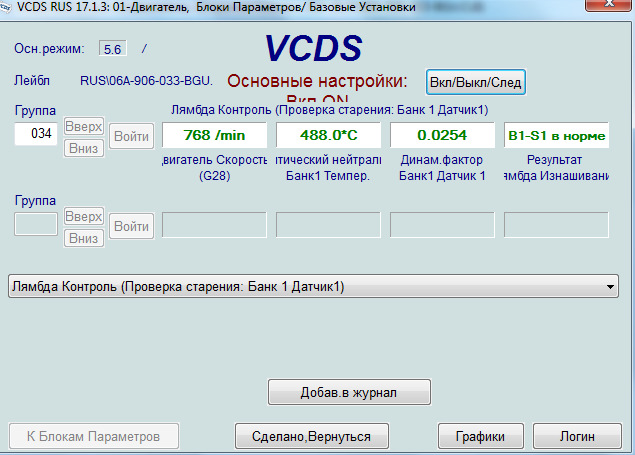This screenshot has width=635, height=455.
Task: Click first empty field in second group row
Action: (x=214, y=224)
